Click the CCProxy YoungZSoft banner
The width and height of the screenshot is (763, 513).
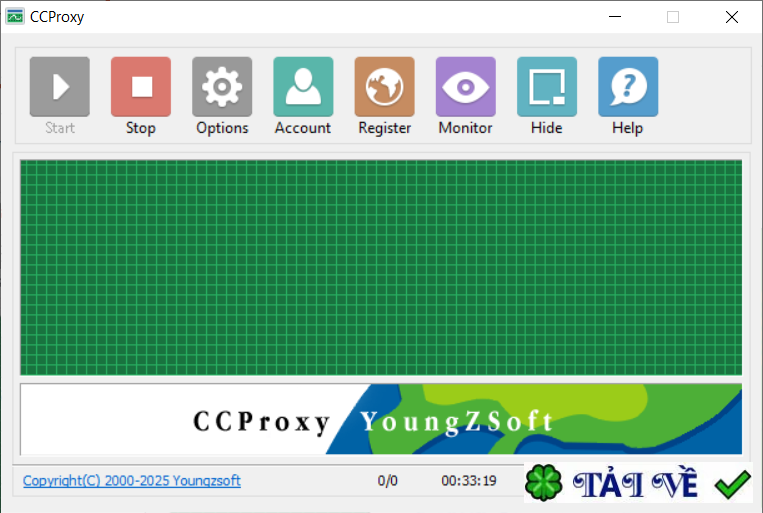pyautogui.click(x=381, y=419)
